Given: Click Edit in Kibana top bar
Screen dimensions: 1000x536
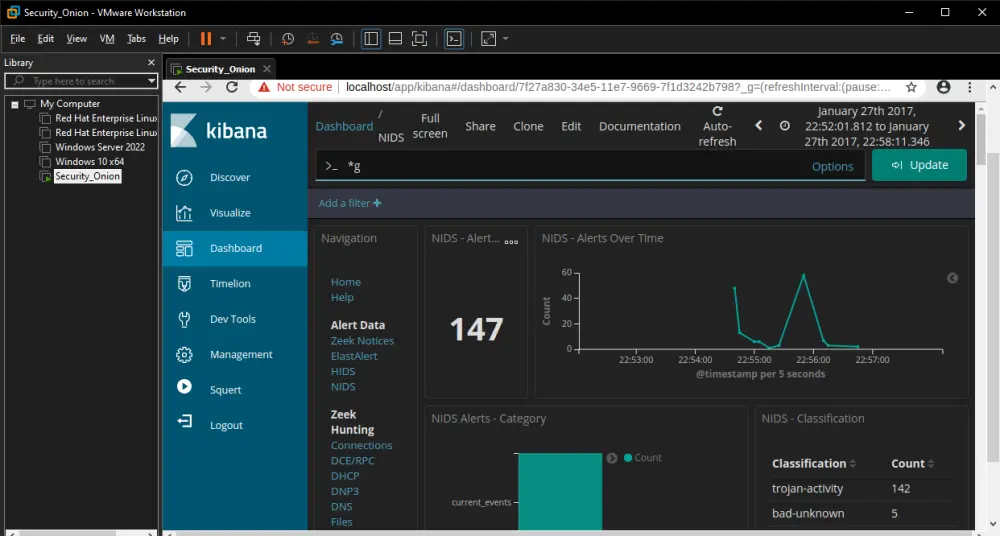Looking at the screenshot, I should coord(571,126).
